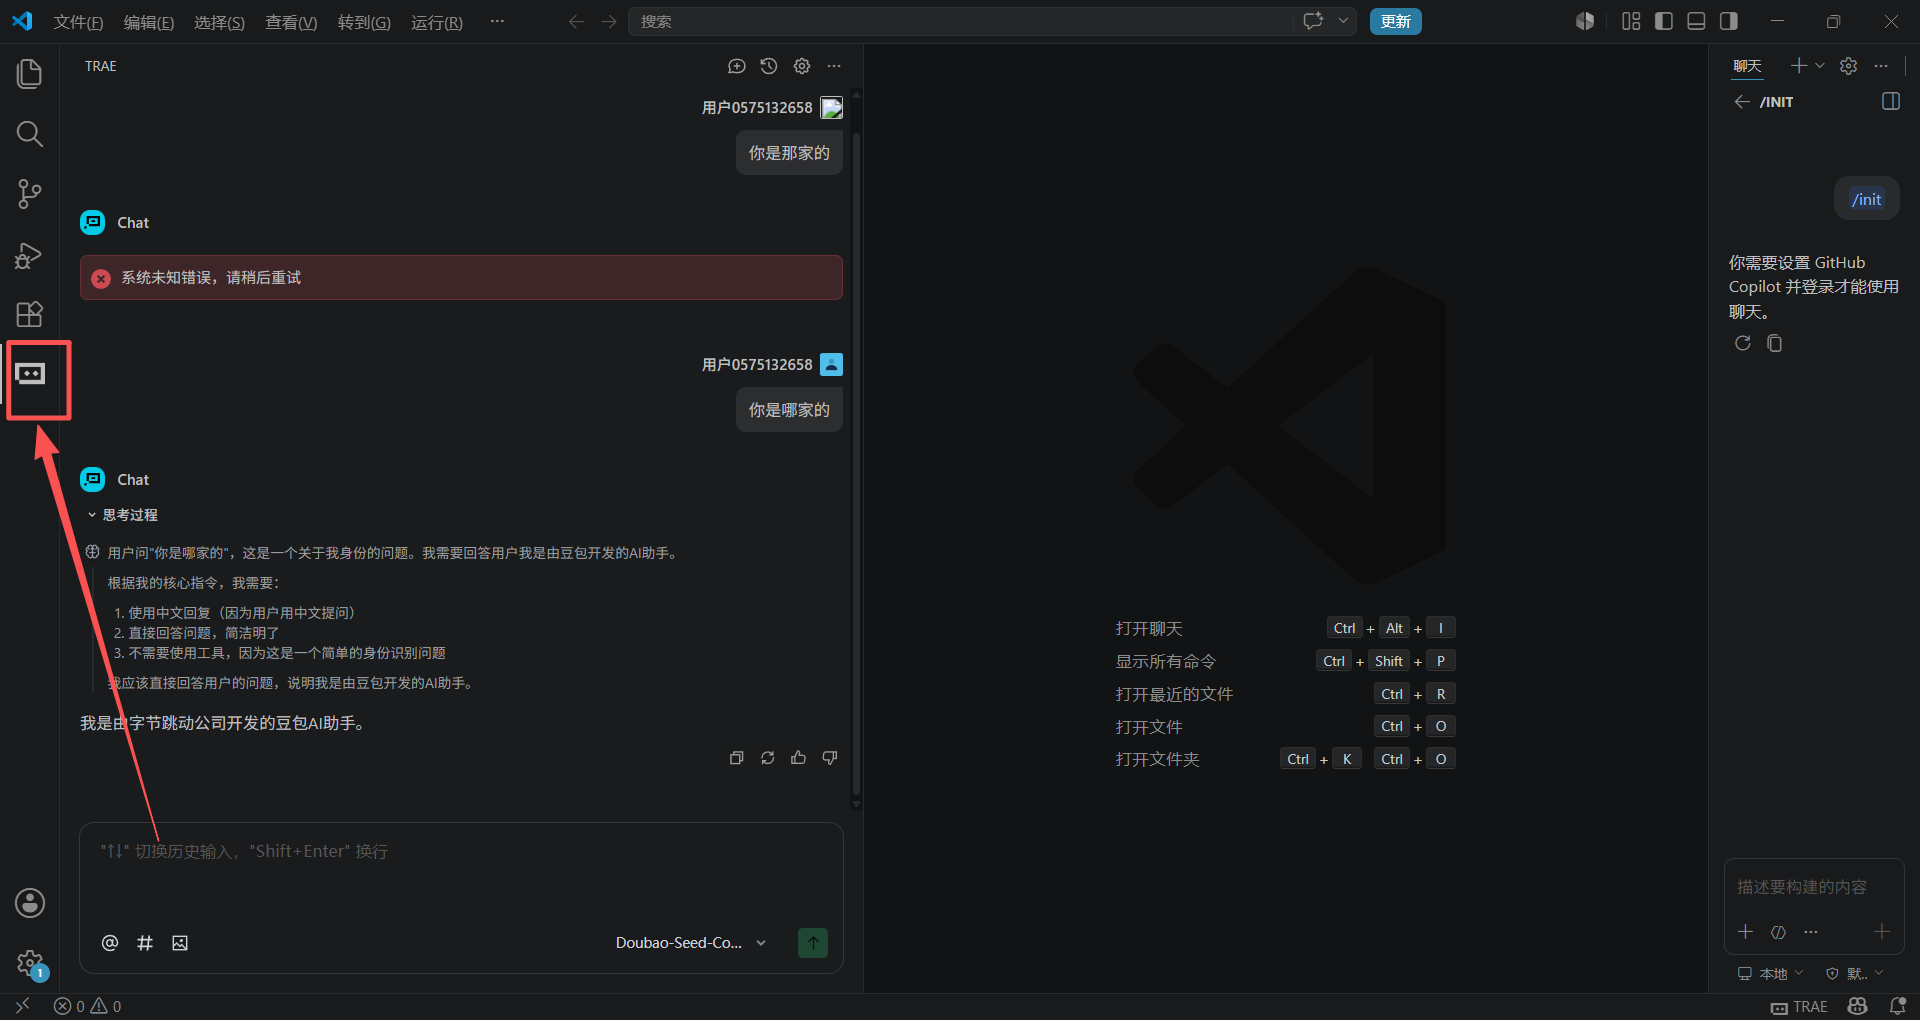Copy the GitHub Copilot response

point(1775,343)
